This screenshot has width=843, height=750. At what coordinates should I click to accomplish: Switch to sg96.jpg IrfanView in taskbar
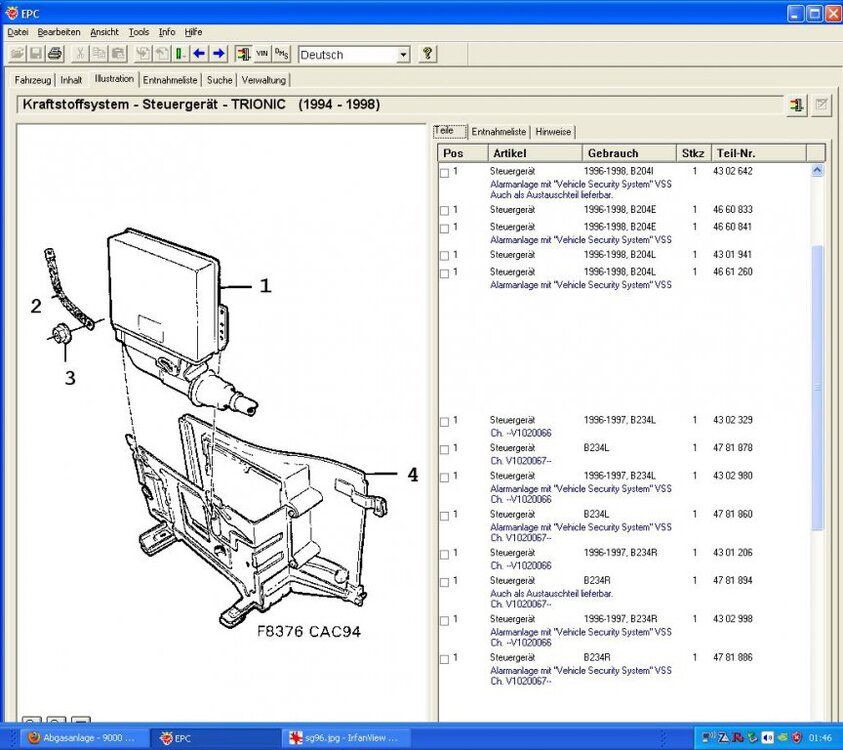coord(347,738)
